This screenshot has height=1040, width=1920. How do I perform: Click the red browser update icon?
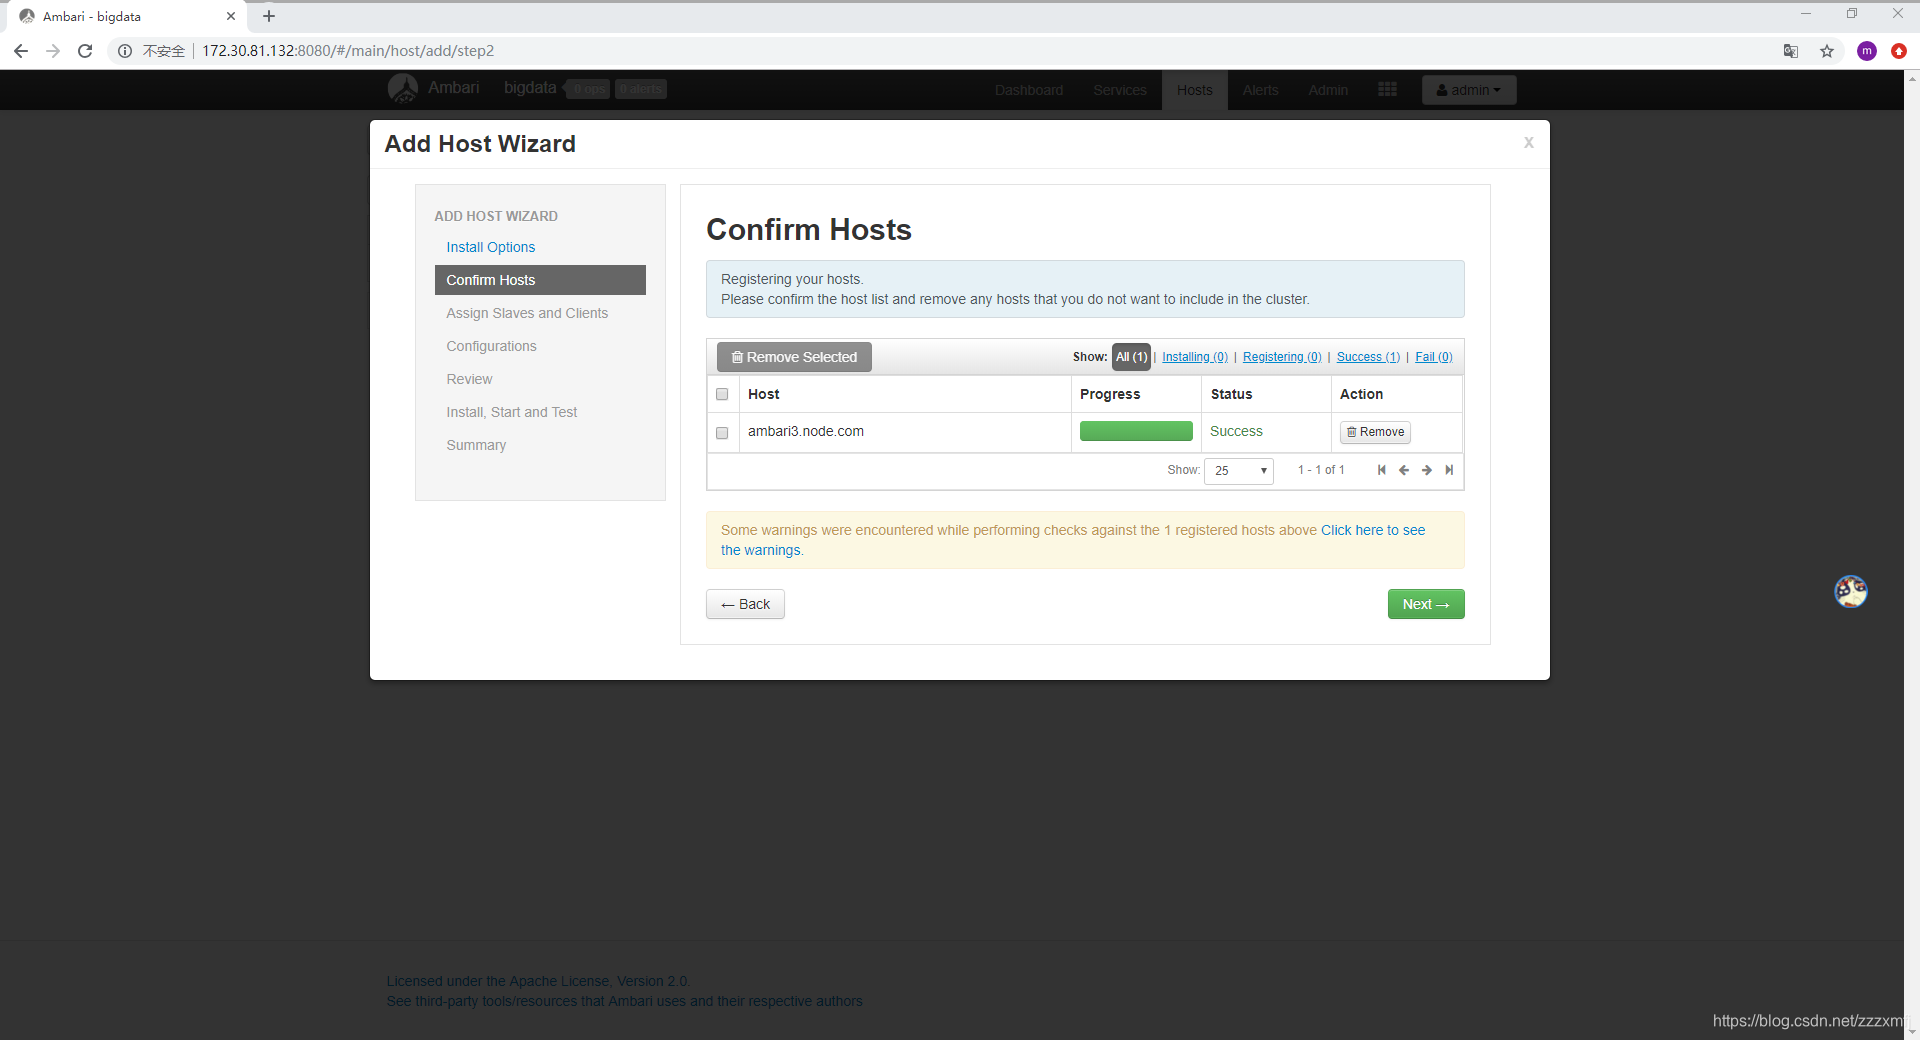(1899, 51)
